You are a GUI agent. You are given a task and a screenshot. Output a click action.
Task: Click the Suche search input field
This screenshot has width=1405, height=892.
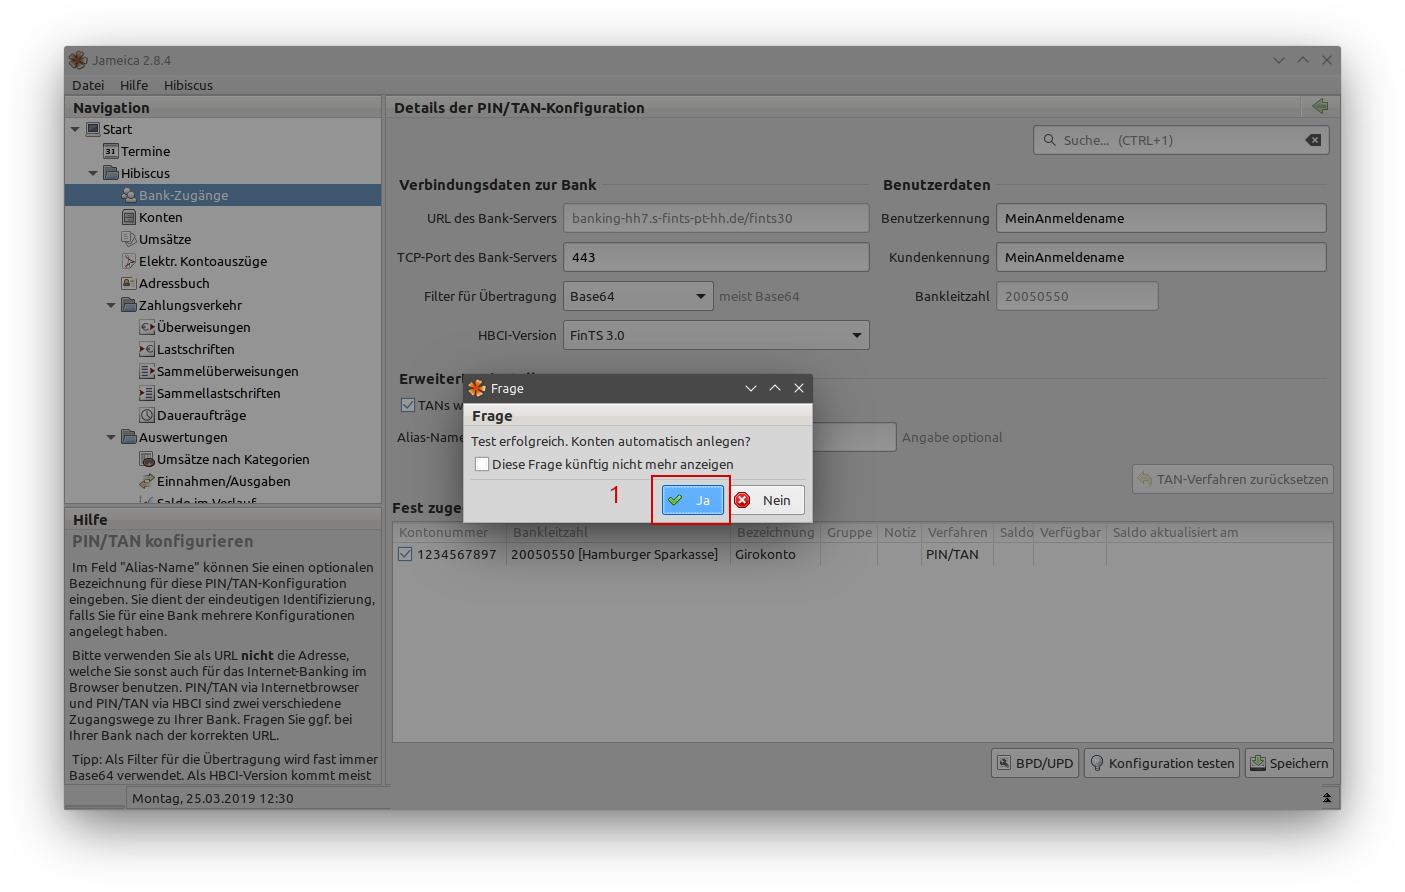(1181, 140)
